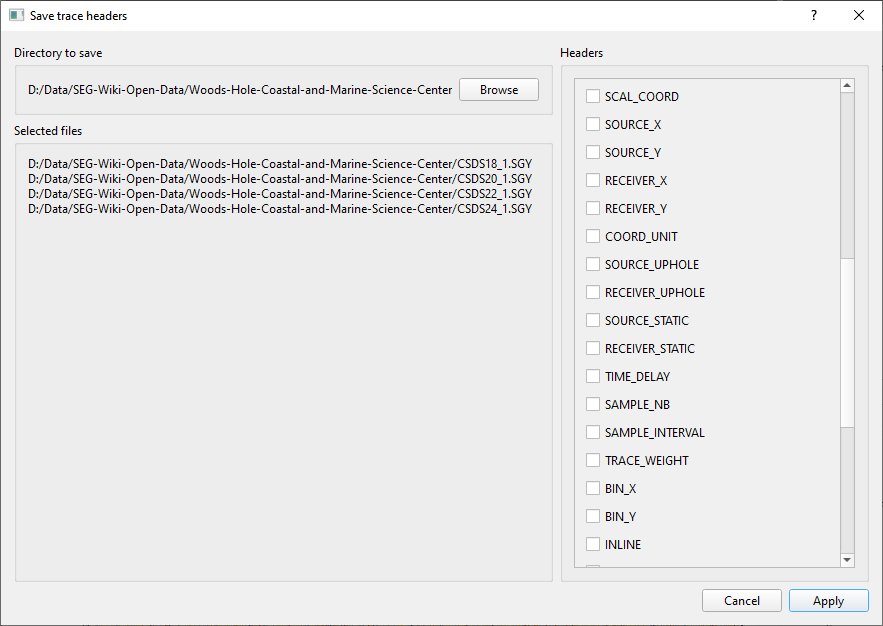The image size is (883, 626).
Task: Tick the SAMPLE_INTERVAL checkbox
Action: click(593, 433)
